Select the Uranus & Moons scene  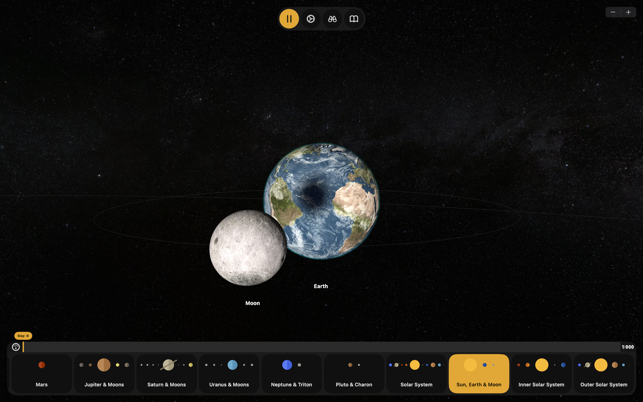pyautogui.click(x=229, y=374)
